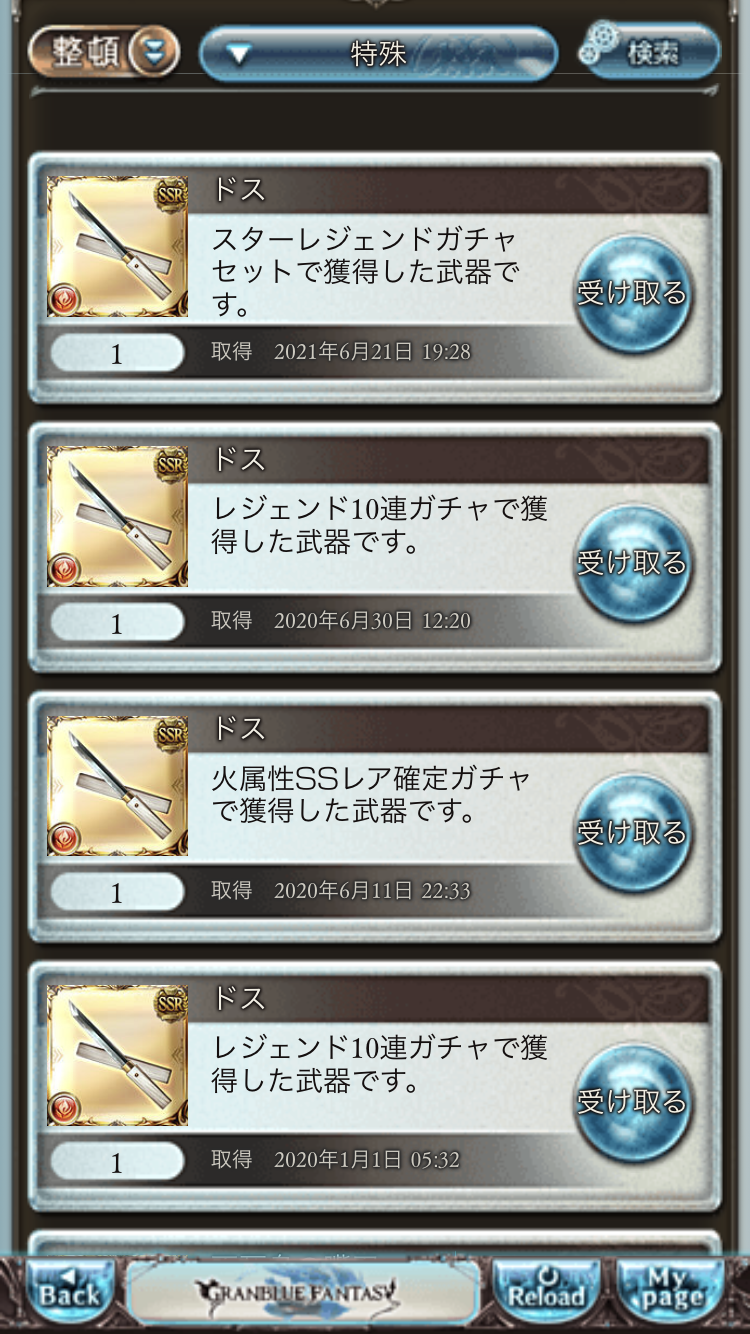Tap the Granblue Fantasy logo banner

(302, 1293)
